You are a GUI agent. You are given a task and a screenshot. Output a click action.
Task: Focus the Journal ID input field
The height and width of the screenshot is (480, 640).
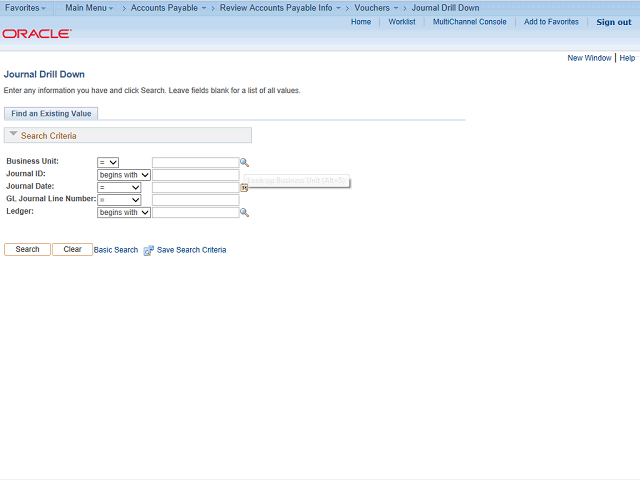tap(196, 175)
